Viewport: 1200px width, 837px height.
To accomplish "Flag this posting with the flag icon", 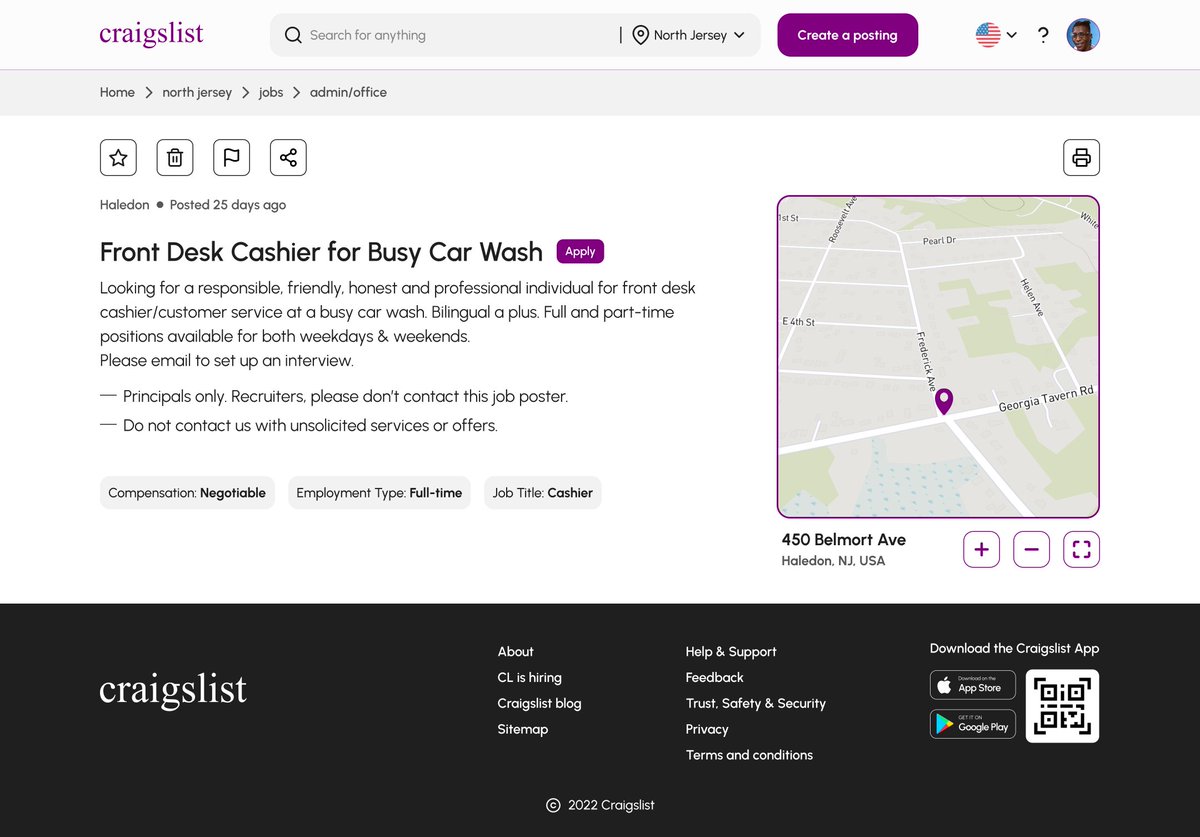I will coord(231,157).
